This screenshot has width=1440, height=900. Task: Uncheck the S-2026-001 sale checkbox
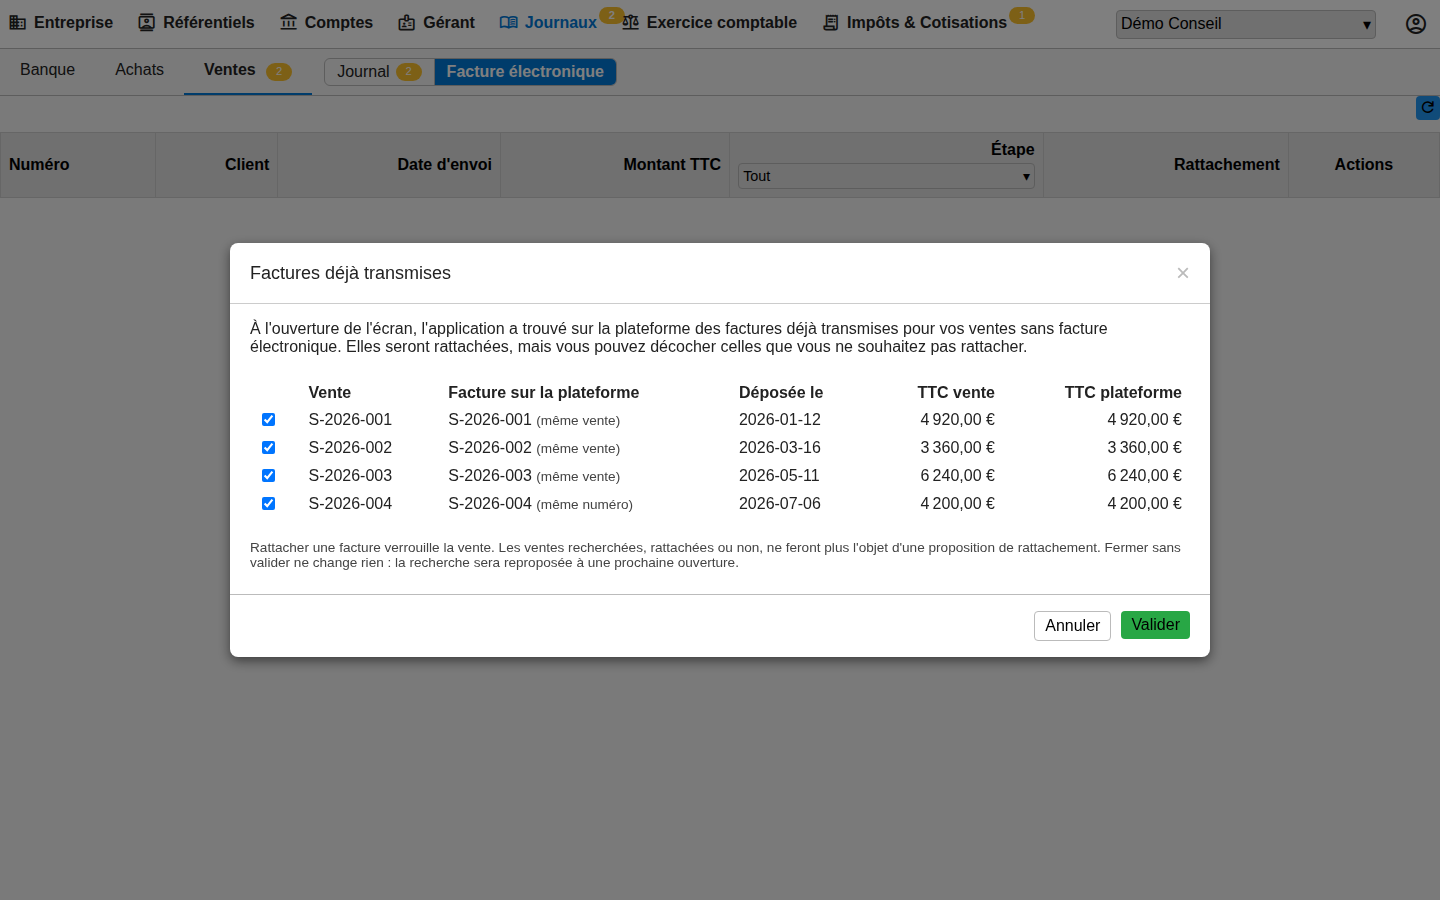(268, 420)
